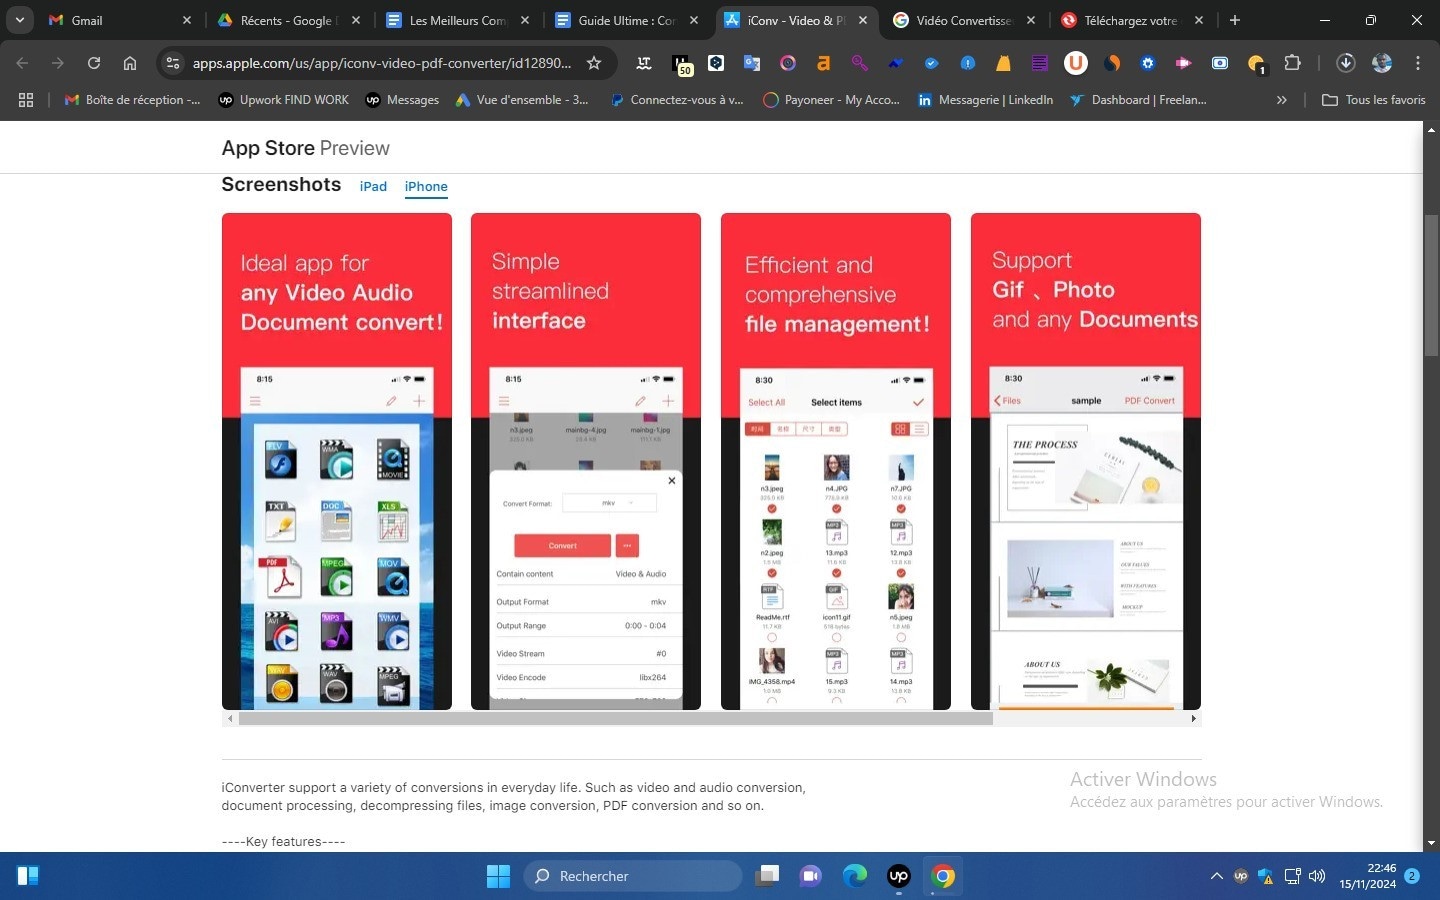Open 'Support Gif, Photo' screenshot
The height and width of the screenshot is (900, 1440).
(1086, 461)
